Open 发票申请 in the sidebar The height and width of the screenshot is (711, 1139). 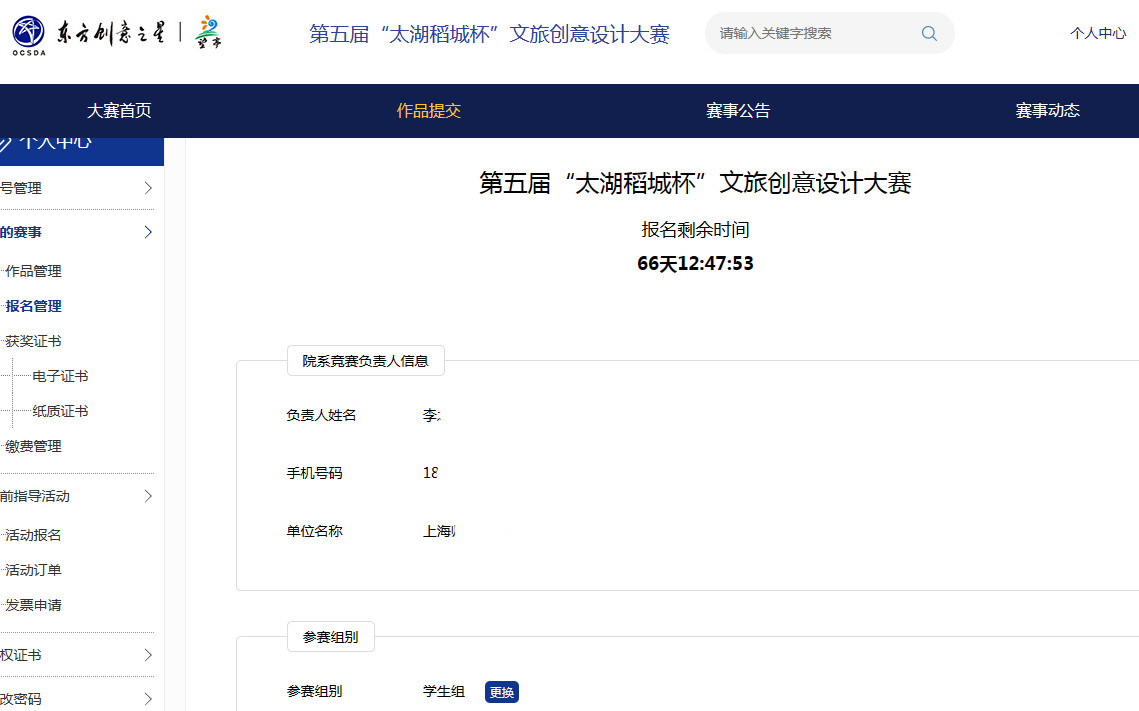[x=34, y=605]
